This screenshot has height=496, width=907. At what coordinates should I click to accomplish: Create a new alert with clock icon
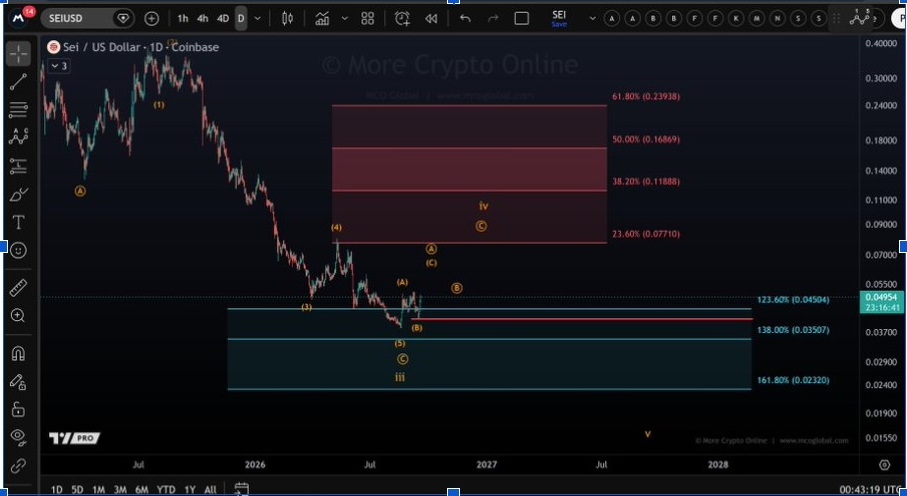[403, 19]
